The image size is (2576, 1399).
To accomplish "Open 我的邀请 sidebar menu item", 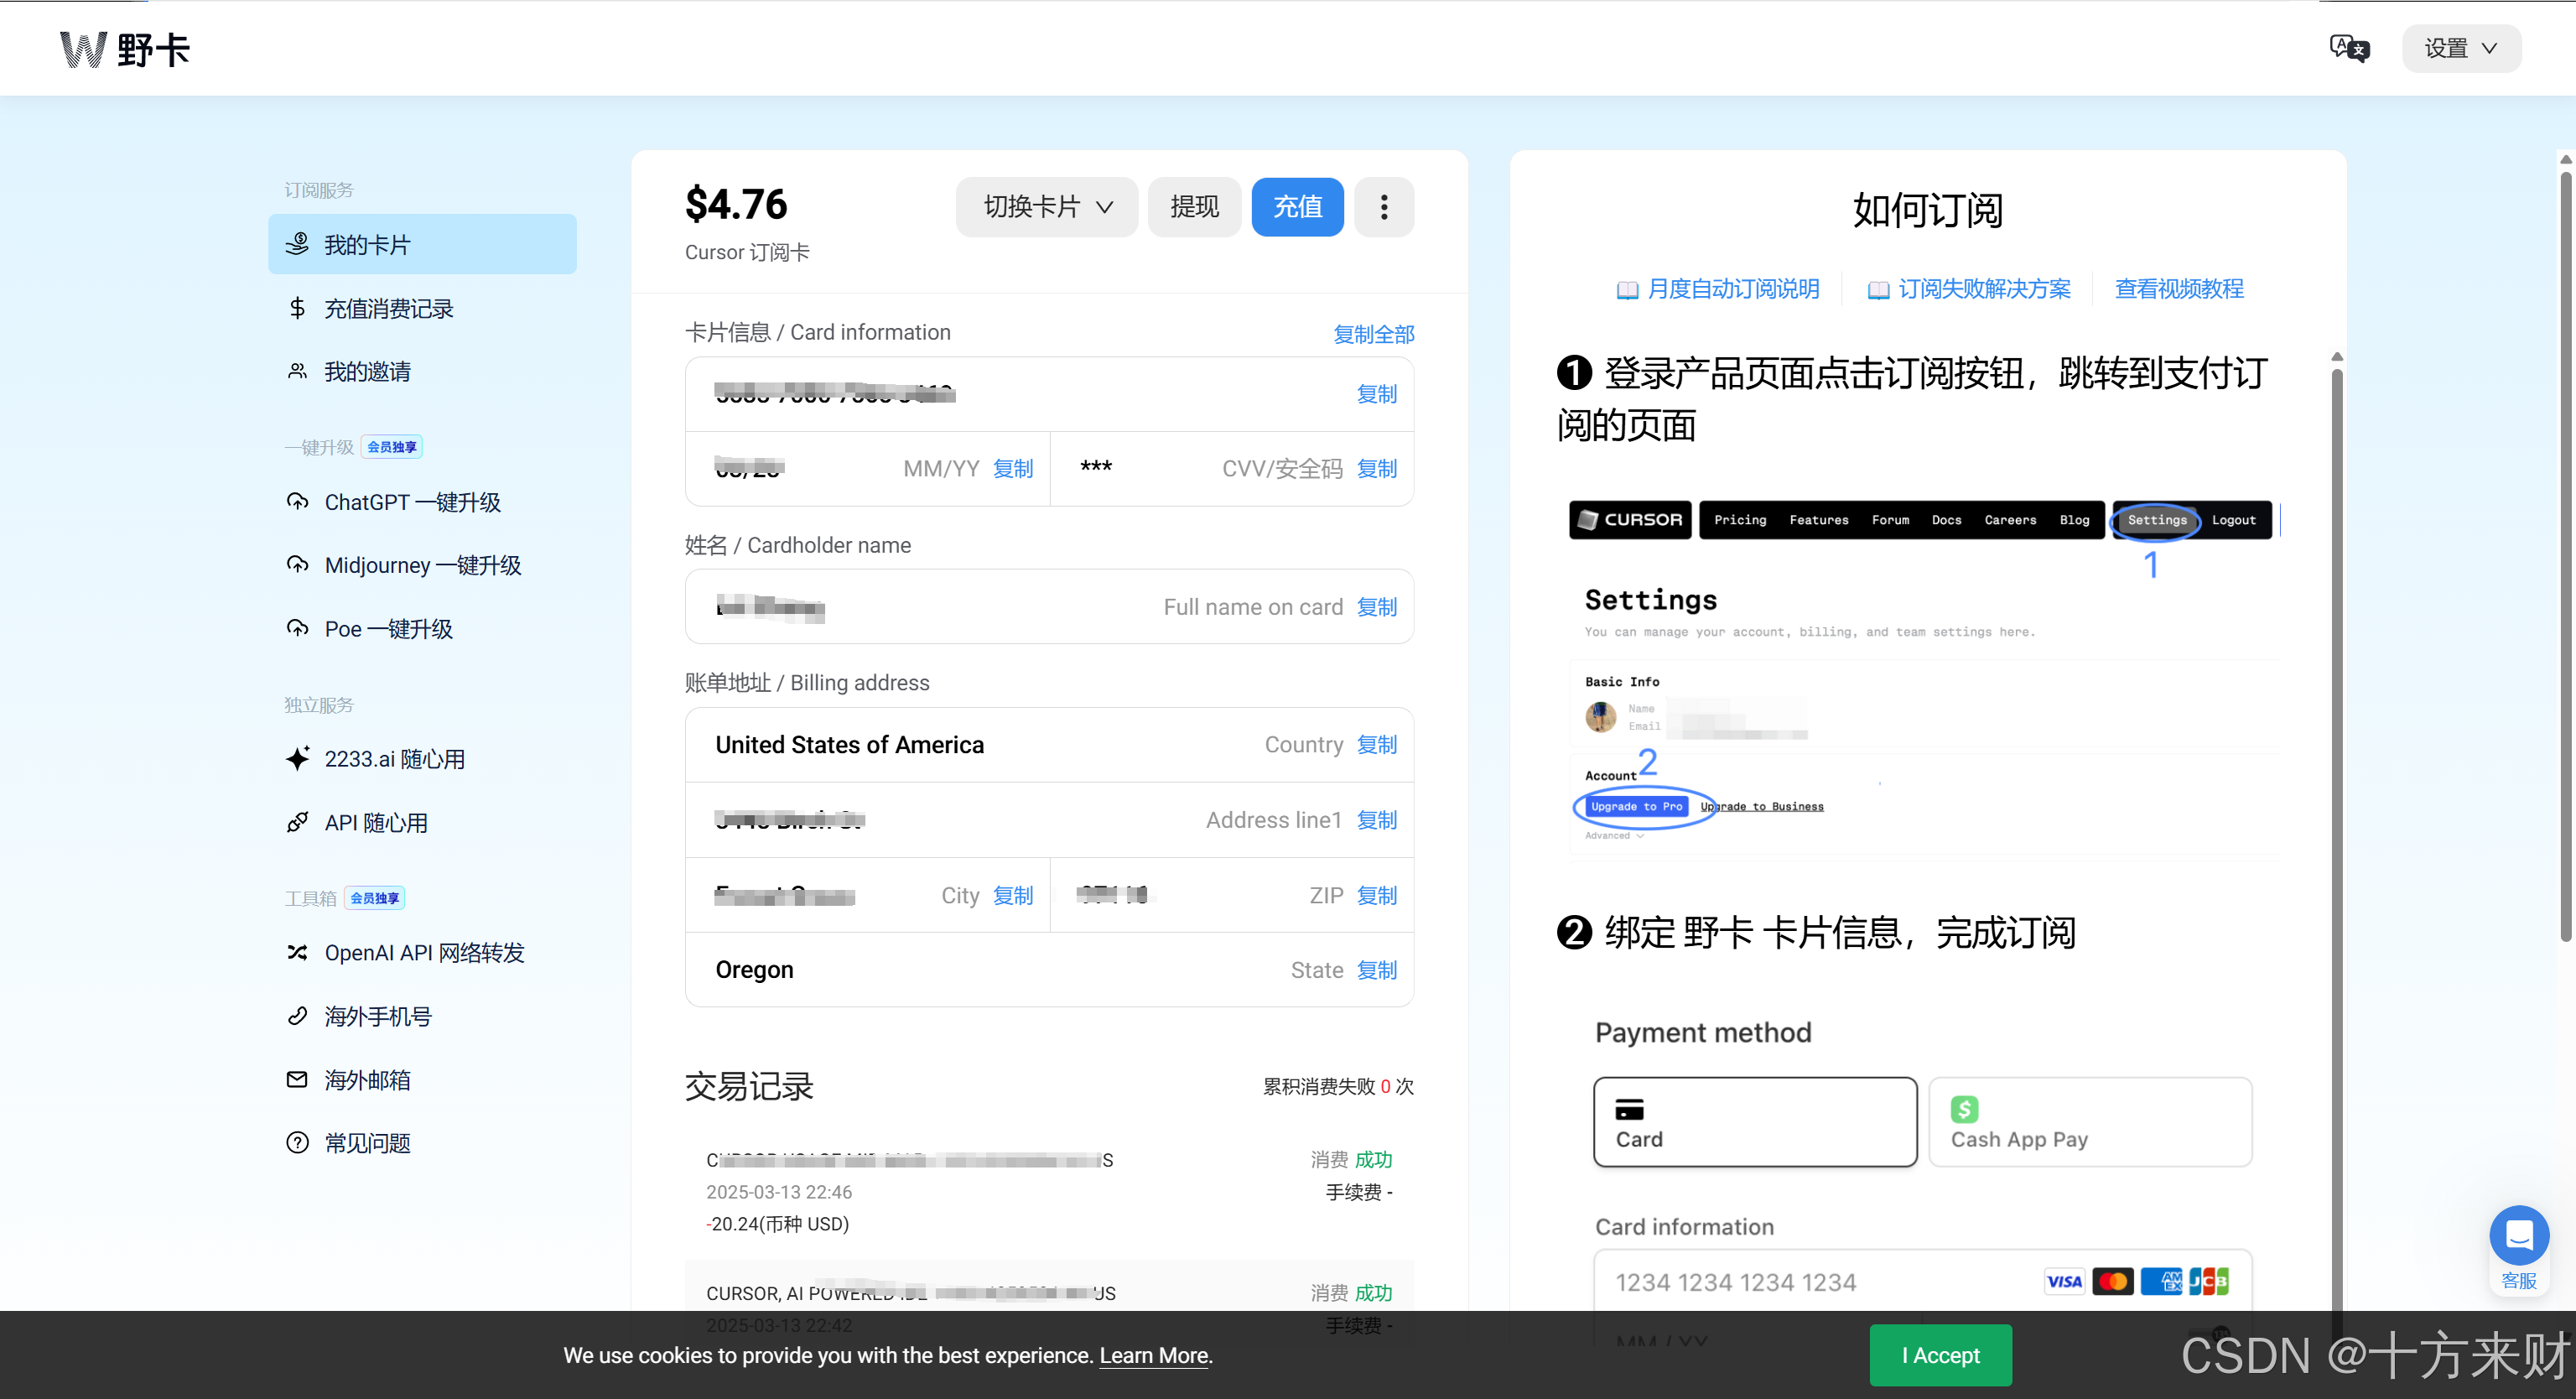I will pos(367,372).
